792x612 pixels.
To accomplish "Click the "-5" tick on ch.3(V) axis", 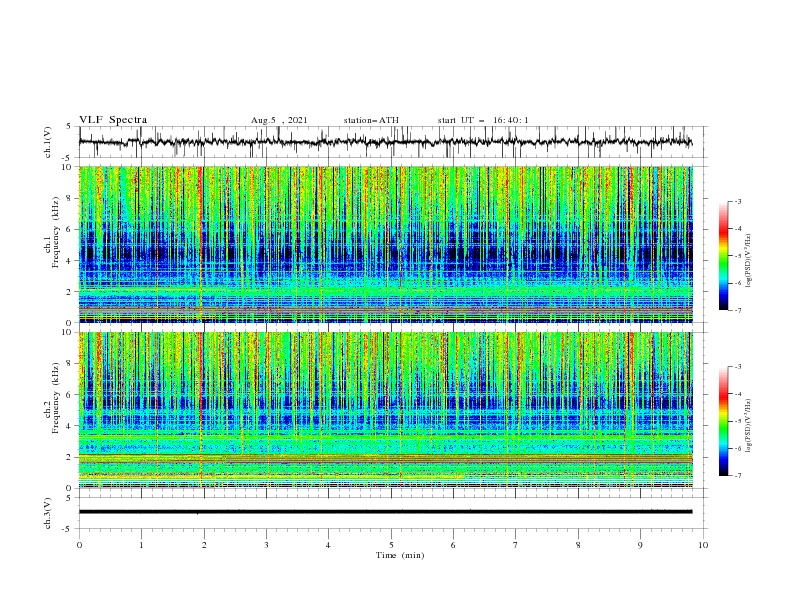I will click(x=68, y=529).
